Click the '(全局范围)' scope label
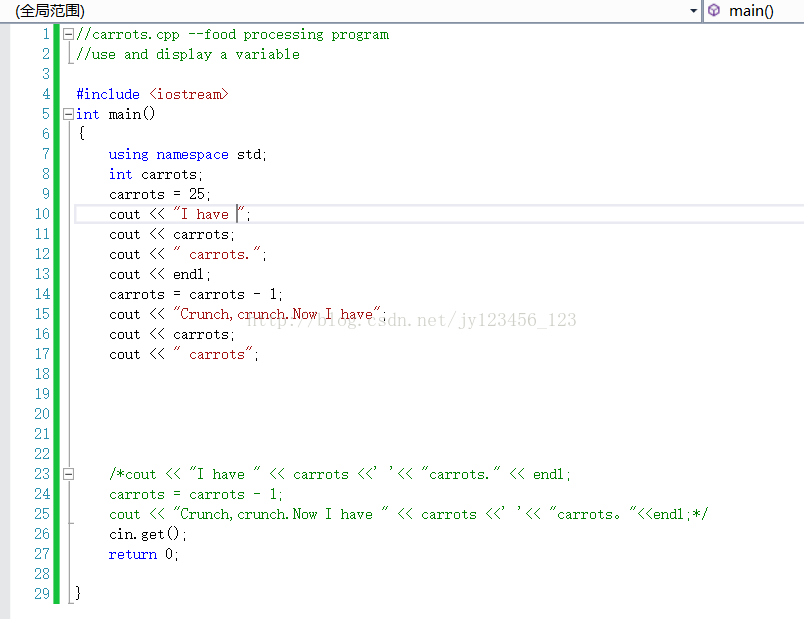Image resolution: width=804 pixels, height=619 pixels. pos(50,11)
